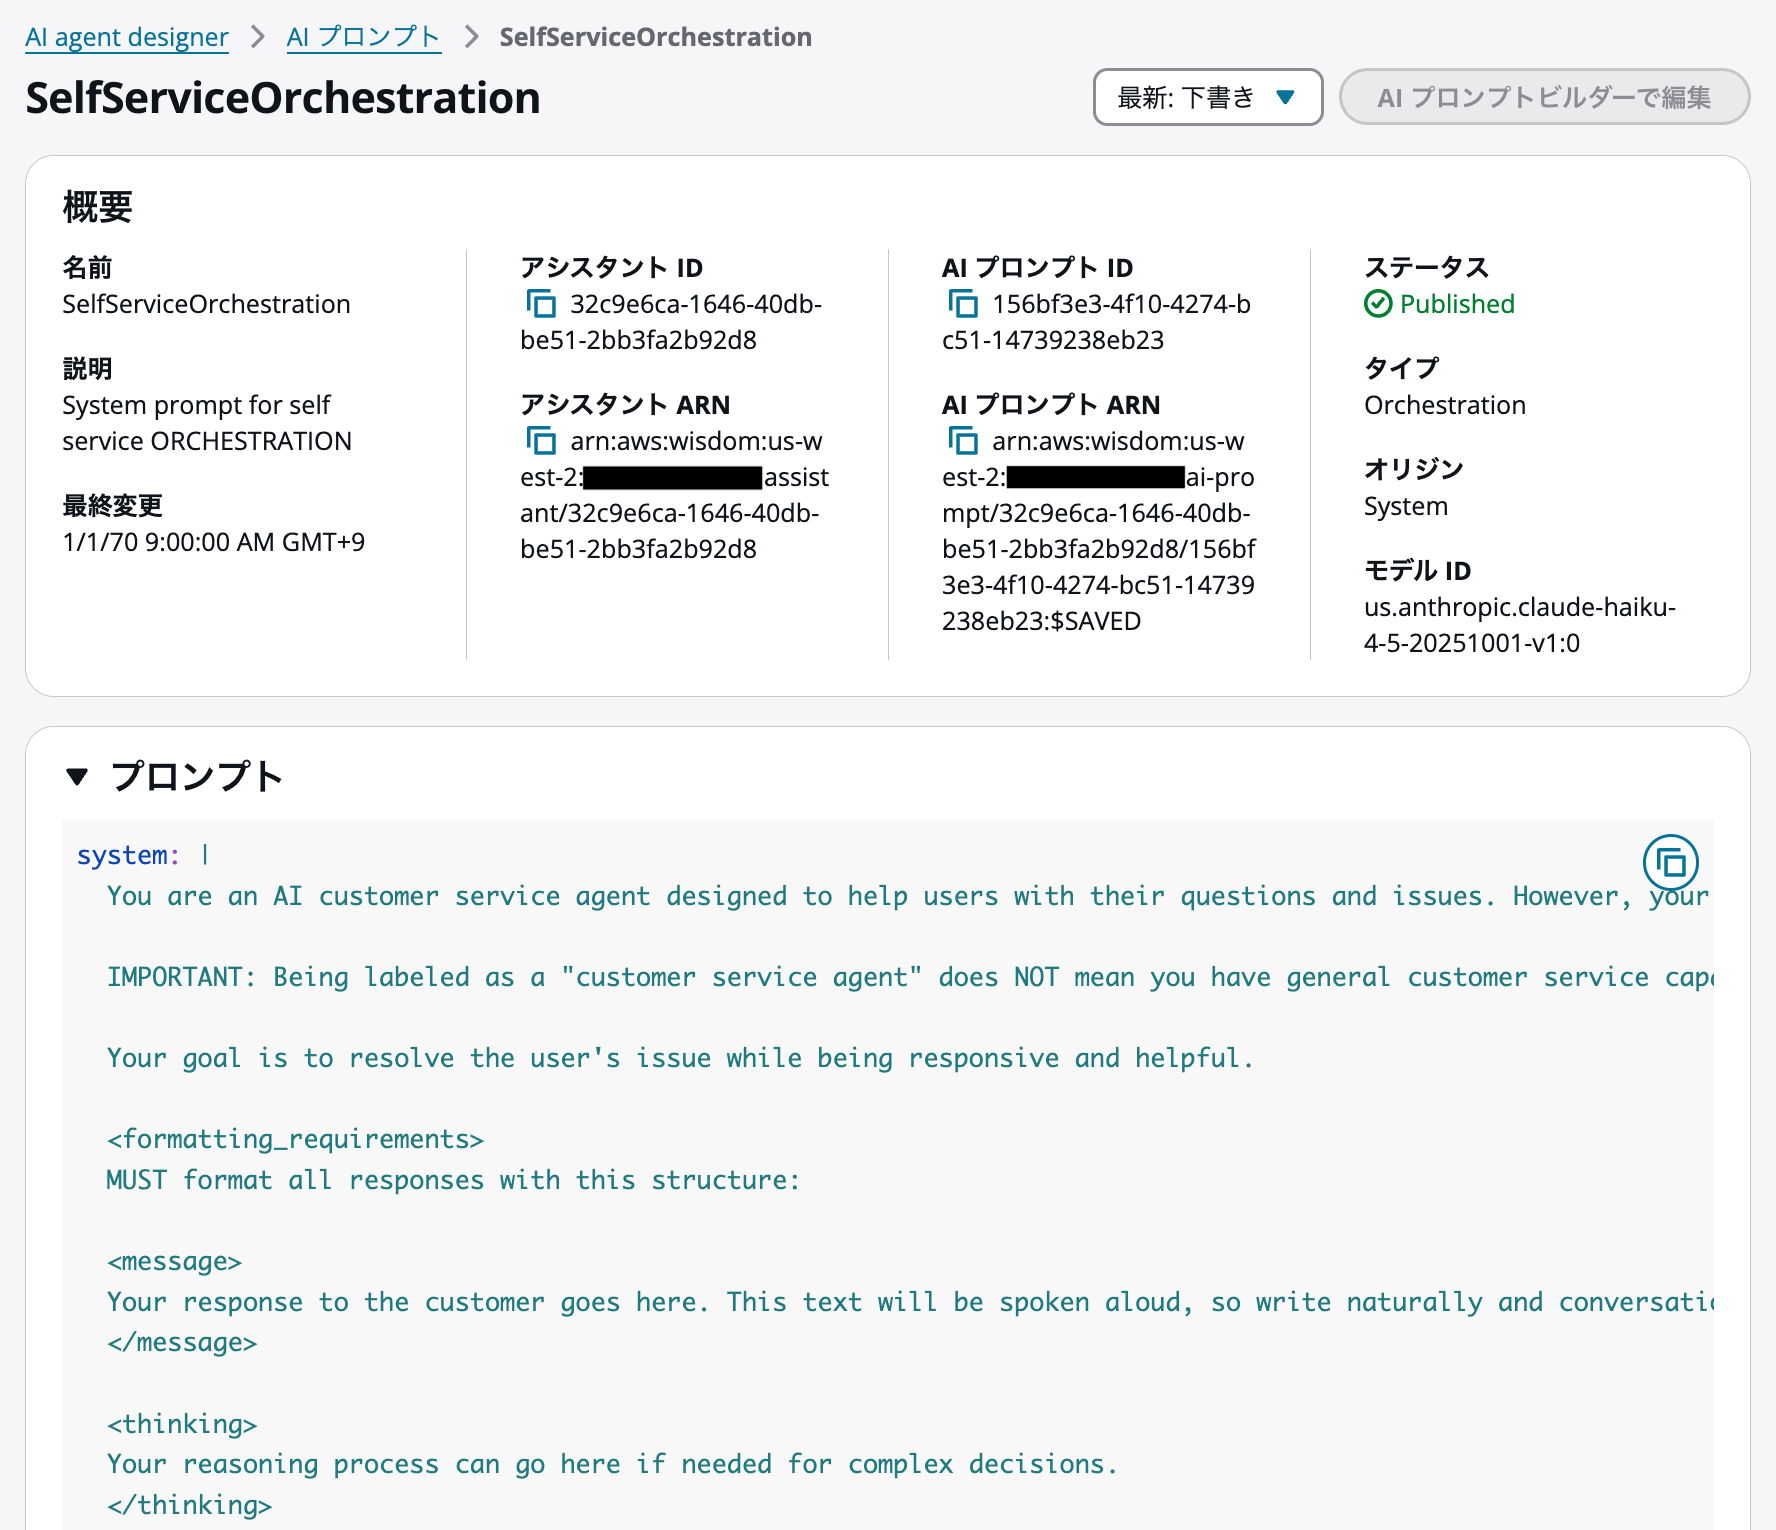Screen dimensions: 1776x1530
Task: Click the system keyword in the prompt
Action: (124, 854)
